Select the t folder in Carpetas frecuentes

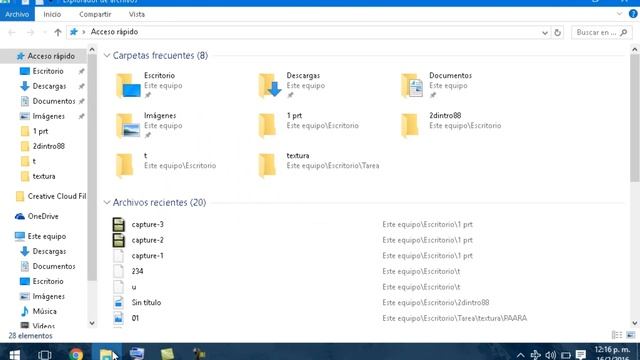click(124, 165)
